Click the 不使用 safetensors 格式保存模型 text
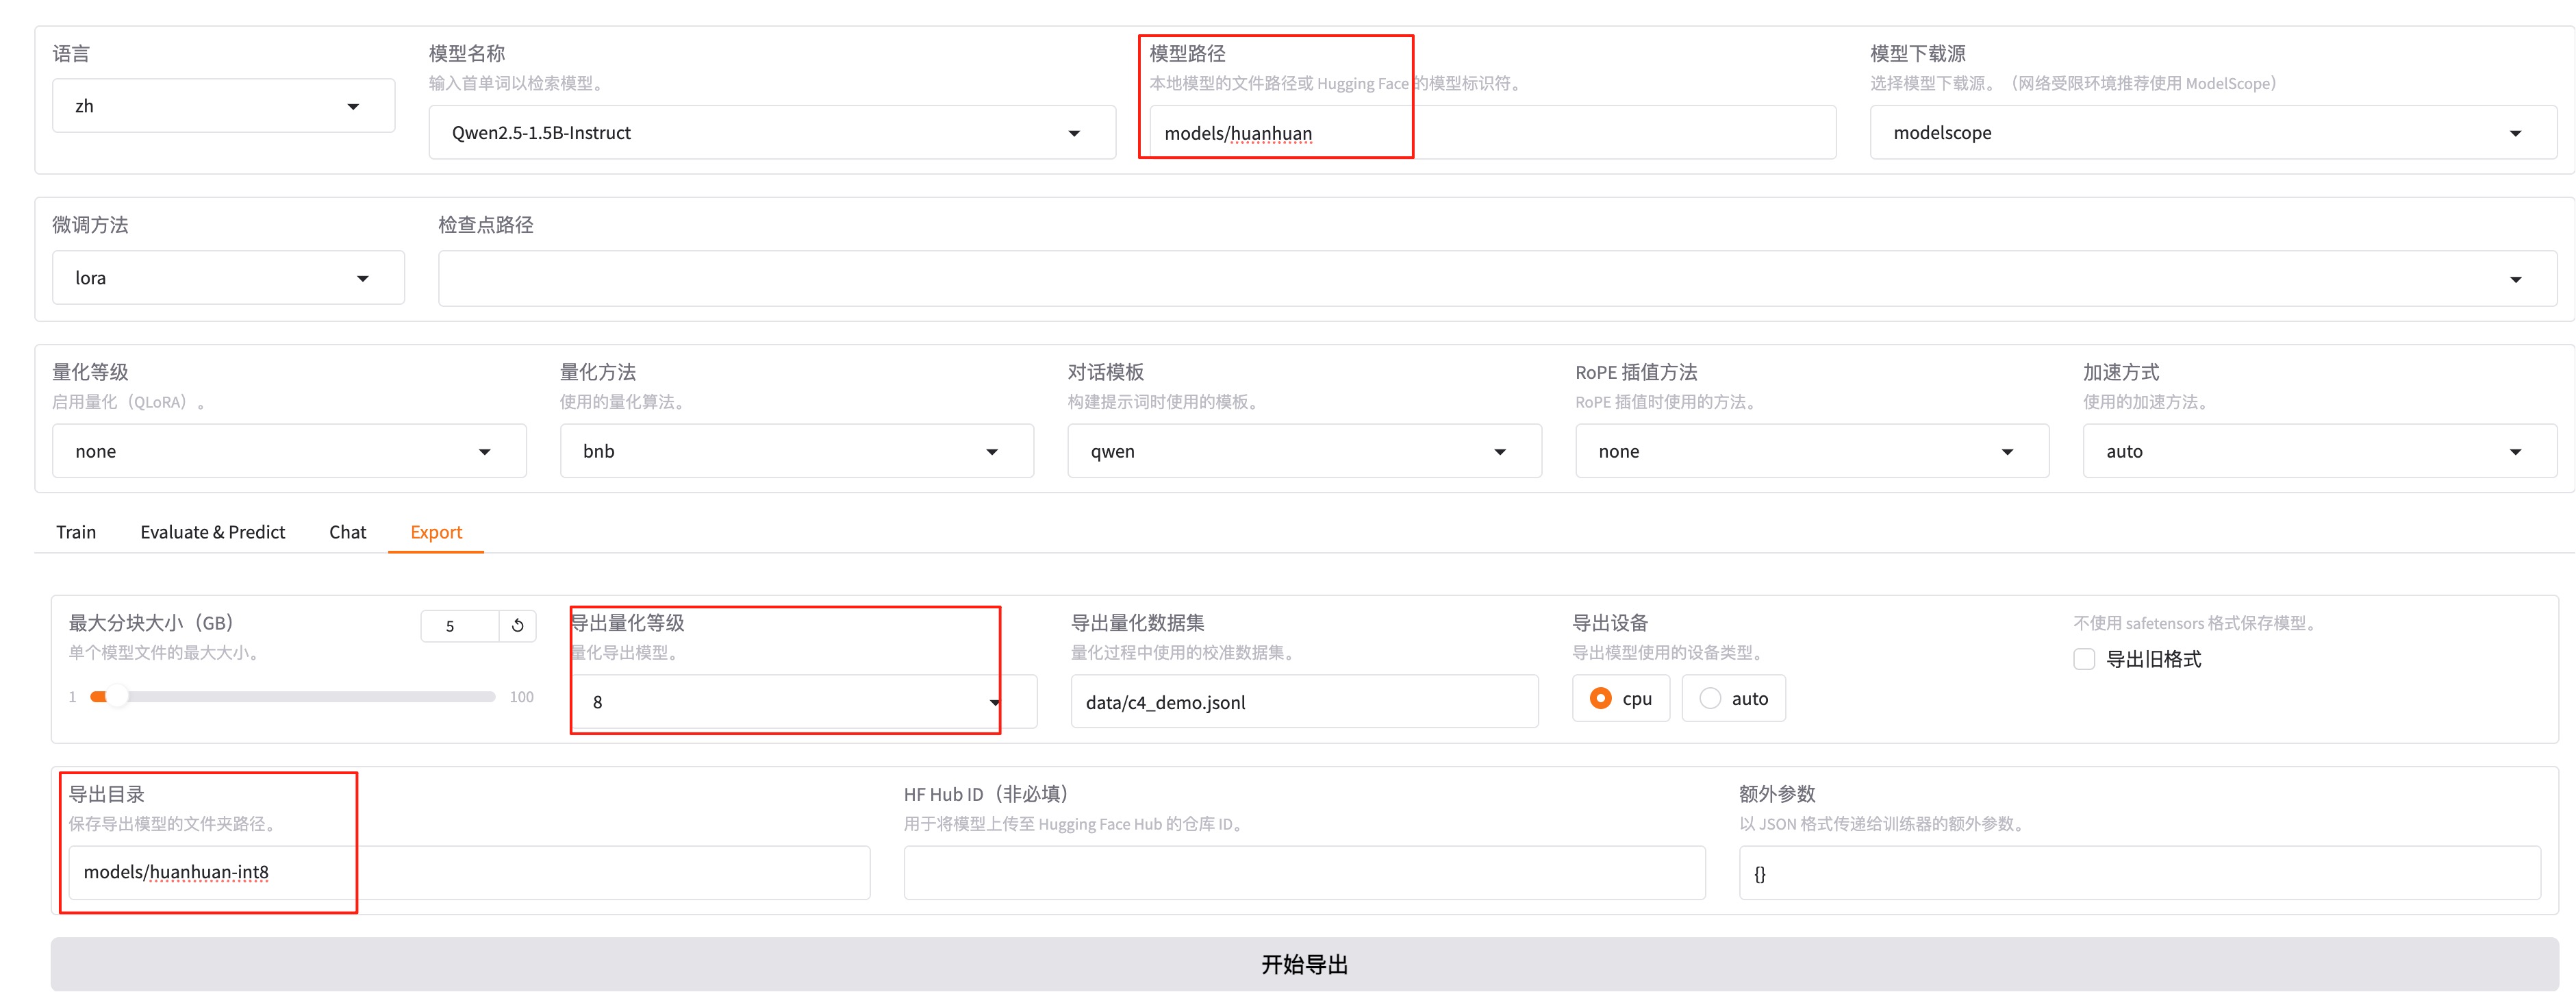The image size is (2576, 992). [x=2195, y=623]
